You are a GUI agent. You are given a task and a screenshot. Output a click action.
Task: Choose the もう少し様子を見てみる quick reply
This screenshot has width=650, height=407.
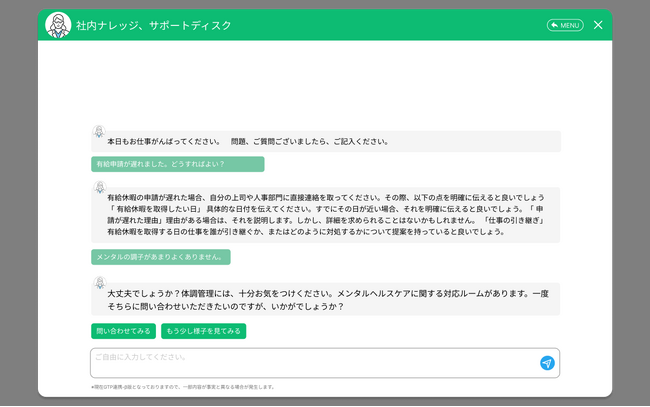(x=203, y=331)
